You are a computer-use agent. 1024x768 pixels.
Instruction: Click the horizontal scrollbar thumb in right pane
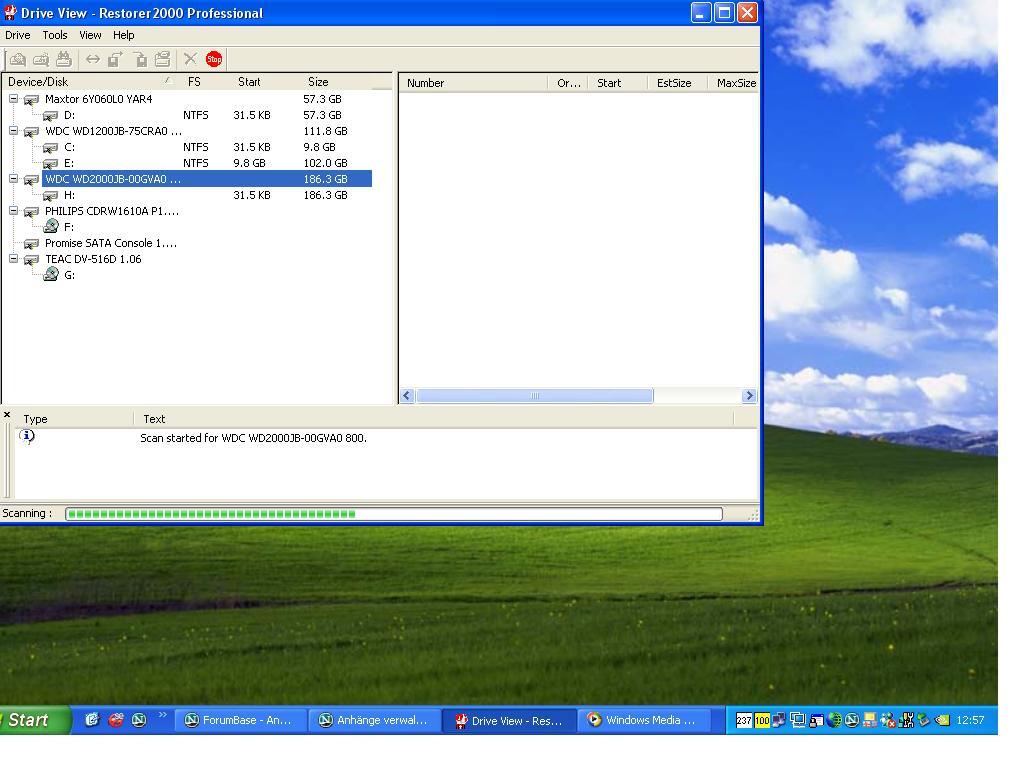(x=534, y=396)
